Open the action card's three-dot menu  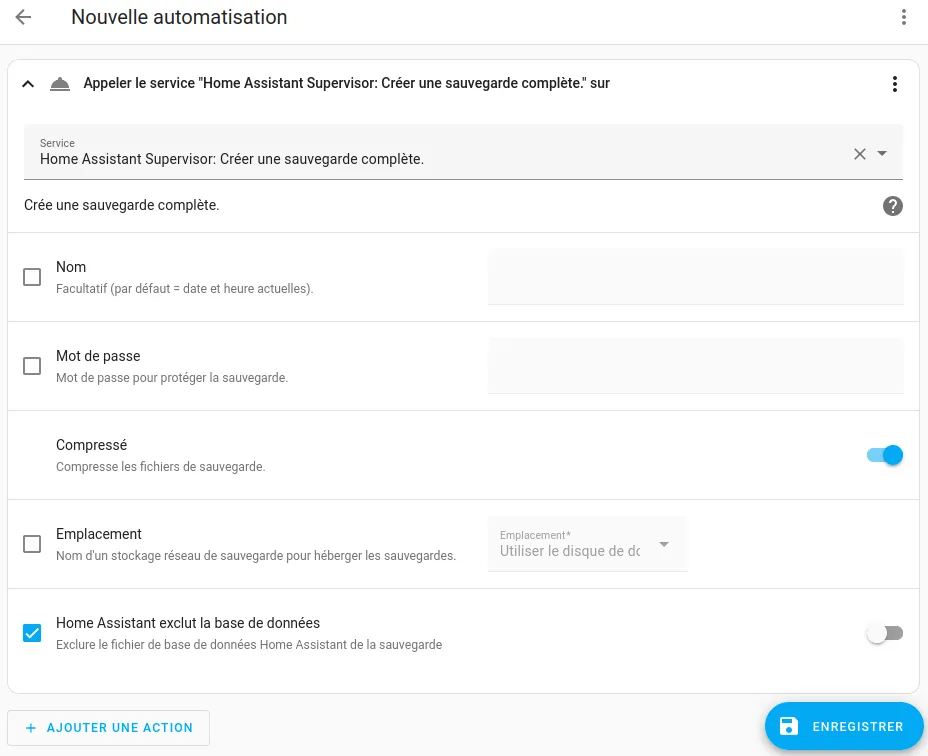click(895, 83)
